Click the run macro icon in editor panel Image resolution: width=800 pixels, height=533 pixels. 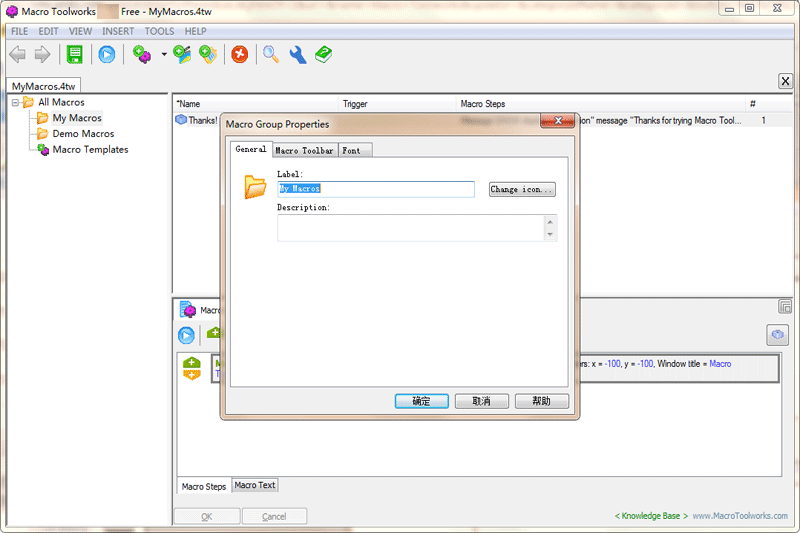pyautogui.click(x=186, y=335)
